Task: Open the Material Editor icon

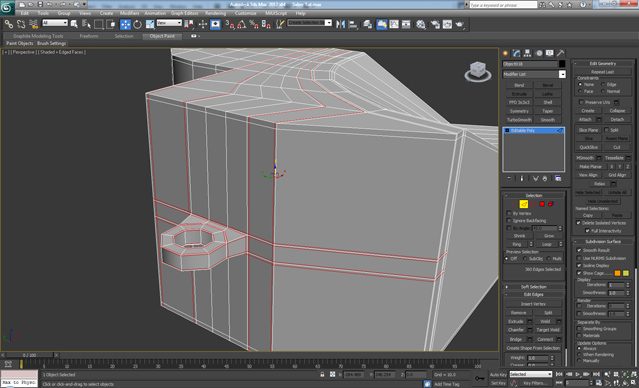Action: click(x=421, y=24)
